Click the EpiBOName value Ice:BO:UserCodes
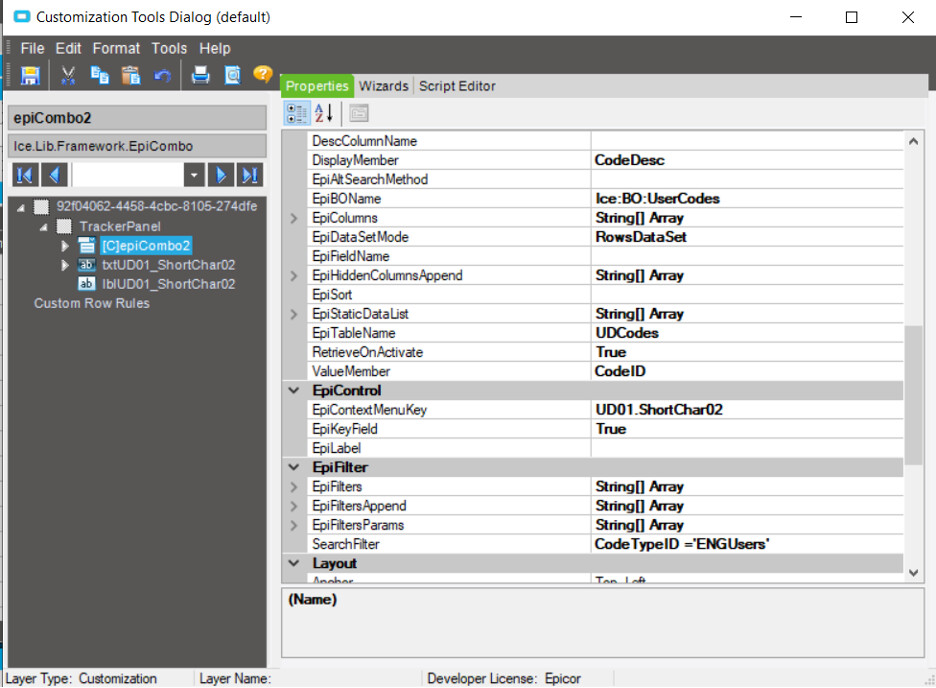The height and width of the screenshot is (688, 936). (x=657, y=199)
